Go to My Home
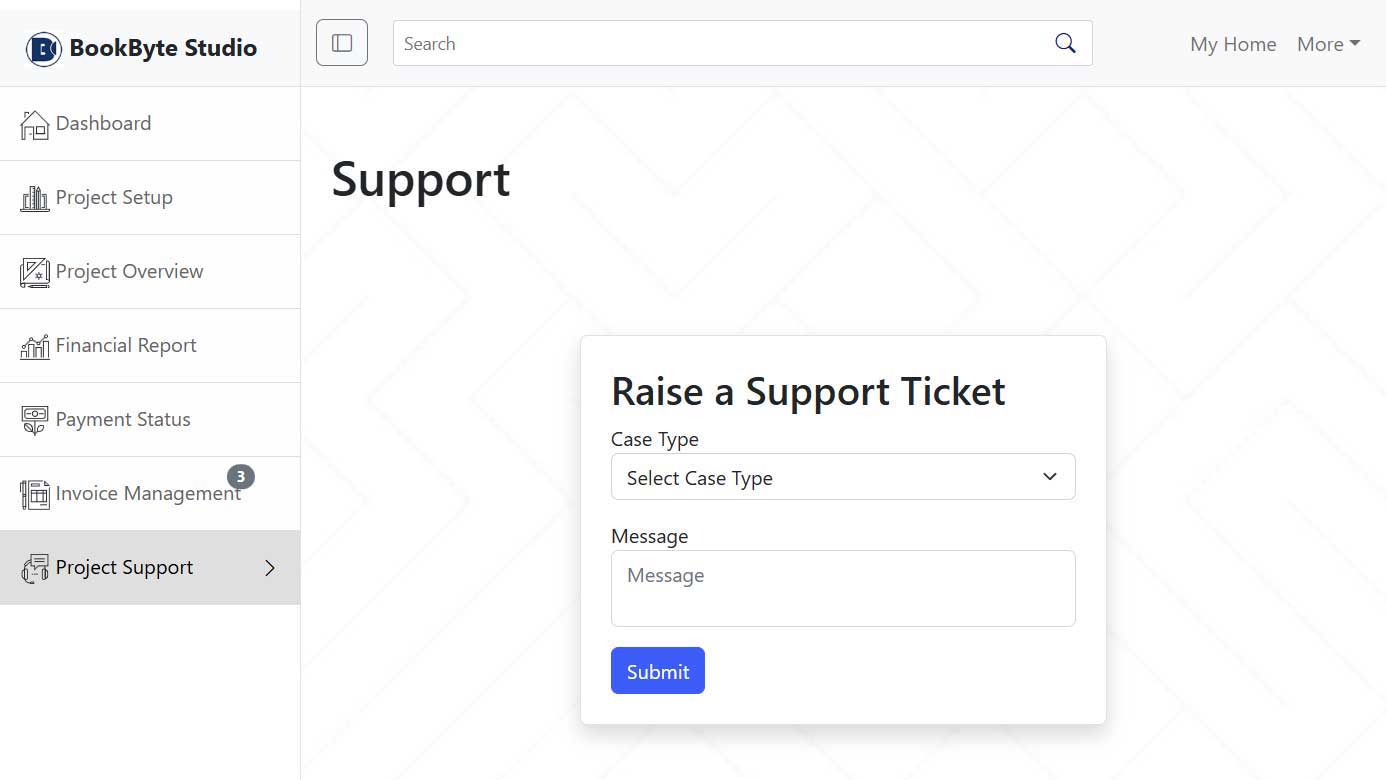The height and width of the screenshot is (780, 1386). pos(1232,44)
